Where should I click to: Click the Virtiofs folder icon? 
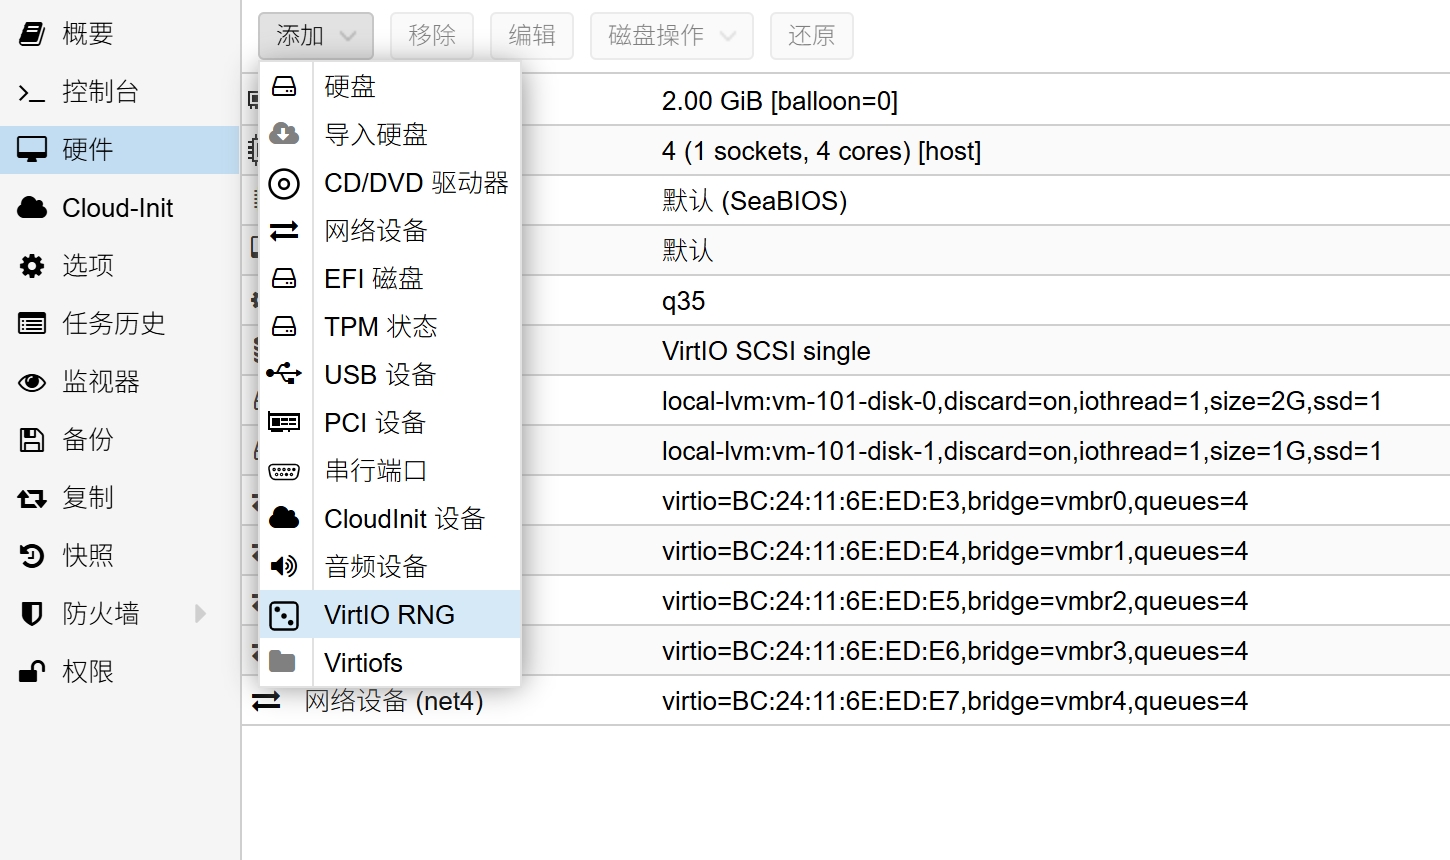(284, 662)
